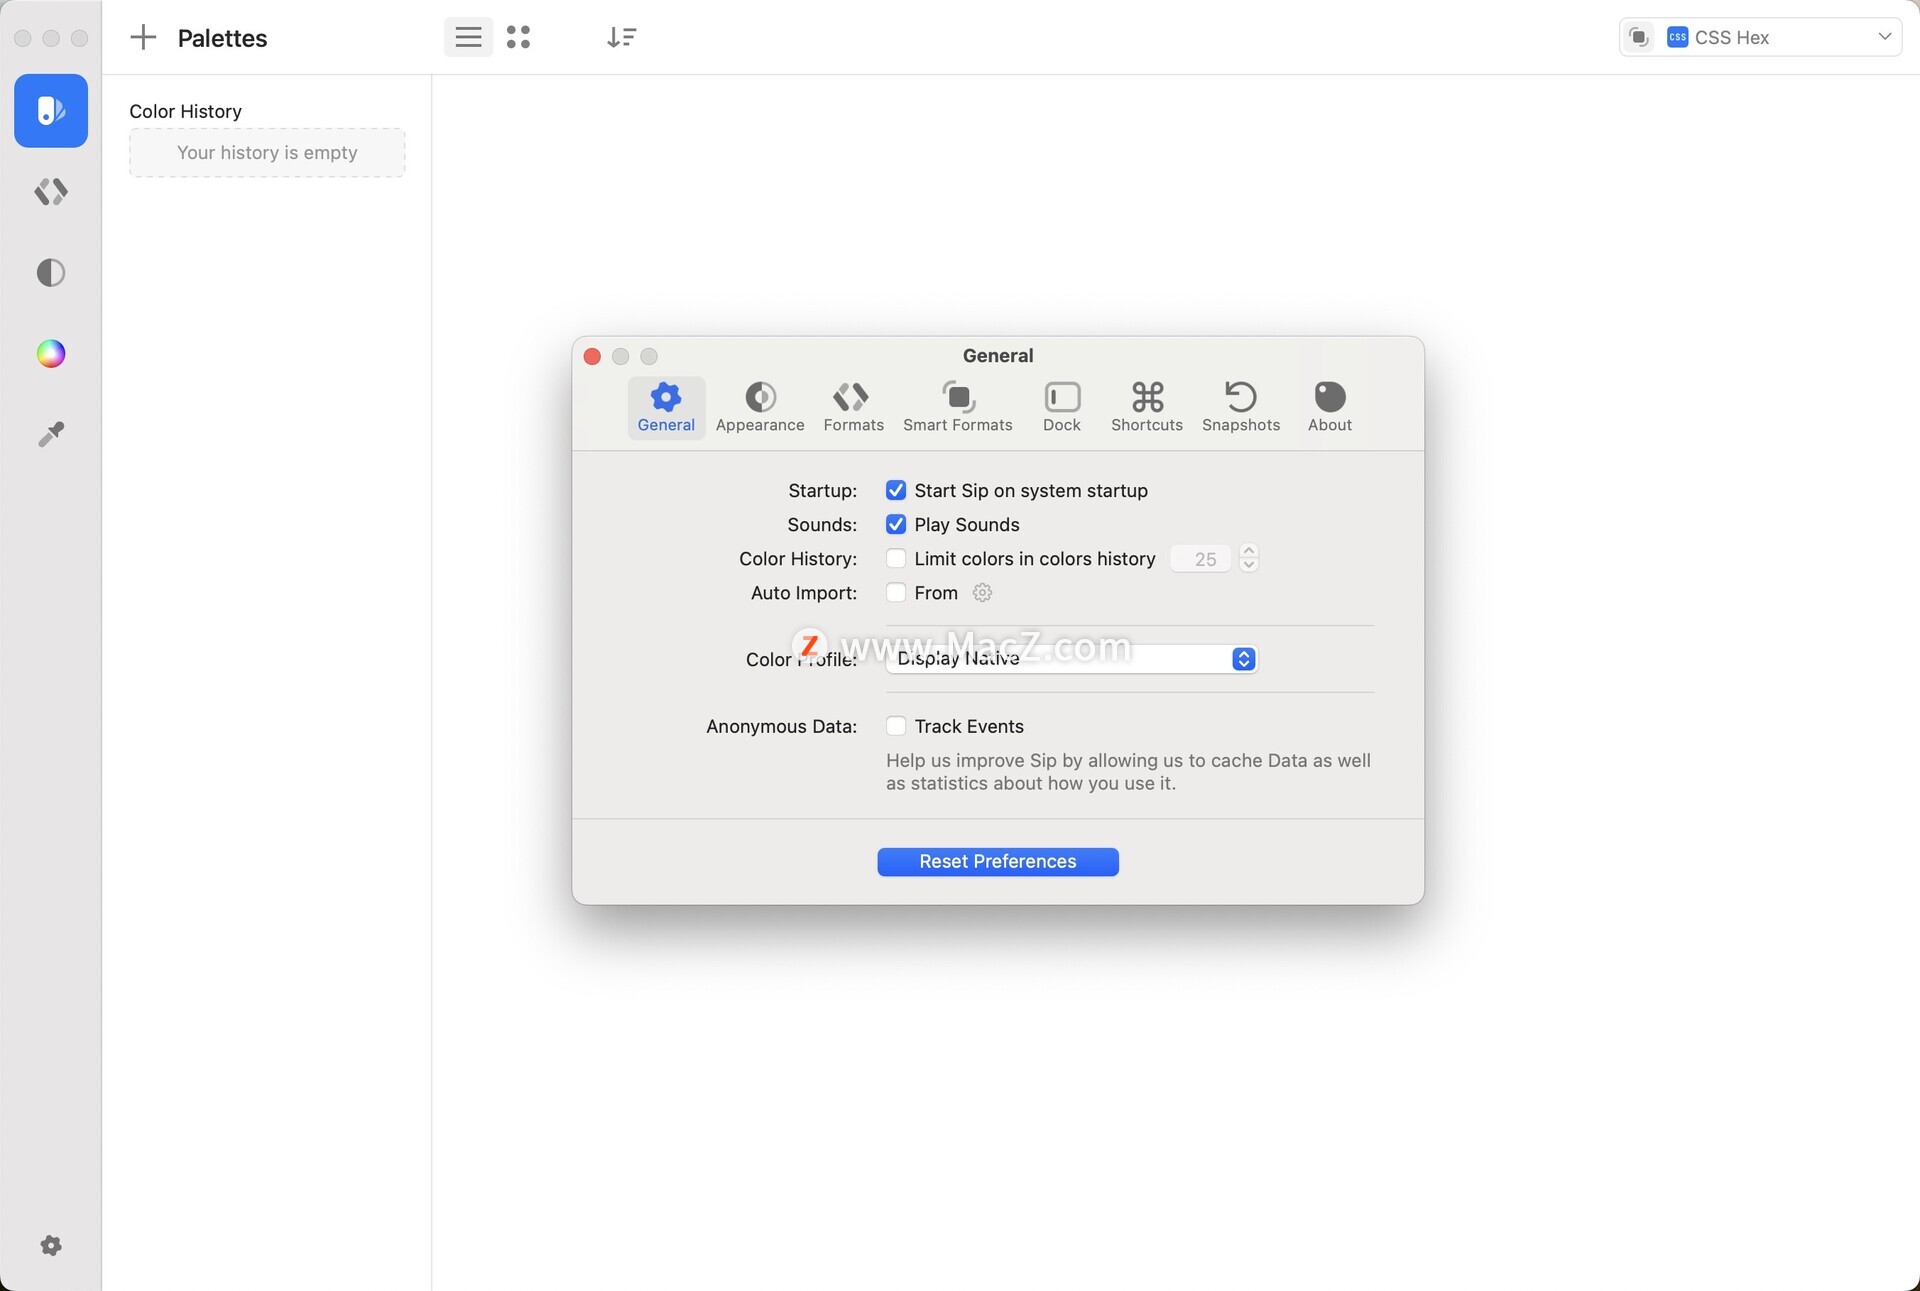Open the Smart Formats preferences tab

coord(957,407)
